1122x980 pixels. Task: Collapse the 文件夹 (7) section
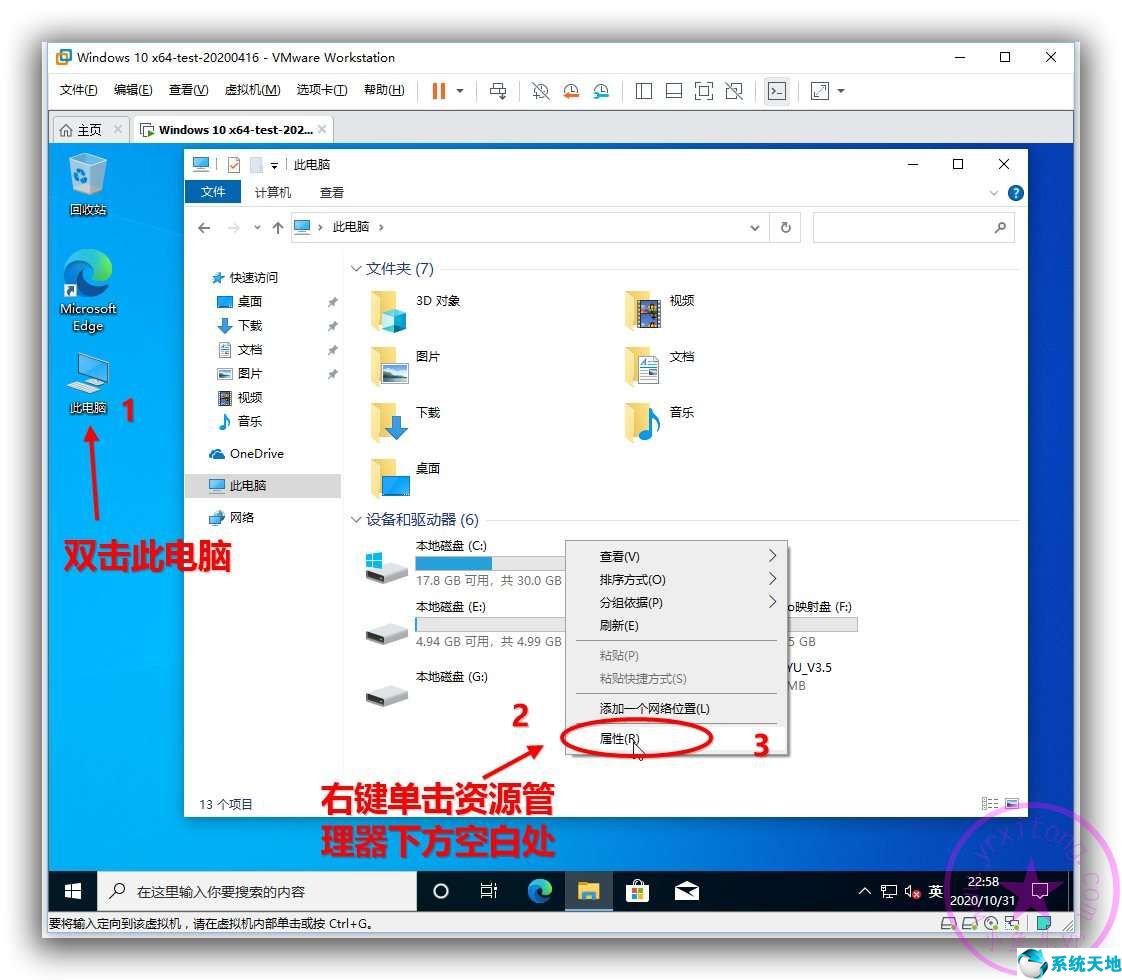357,268
